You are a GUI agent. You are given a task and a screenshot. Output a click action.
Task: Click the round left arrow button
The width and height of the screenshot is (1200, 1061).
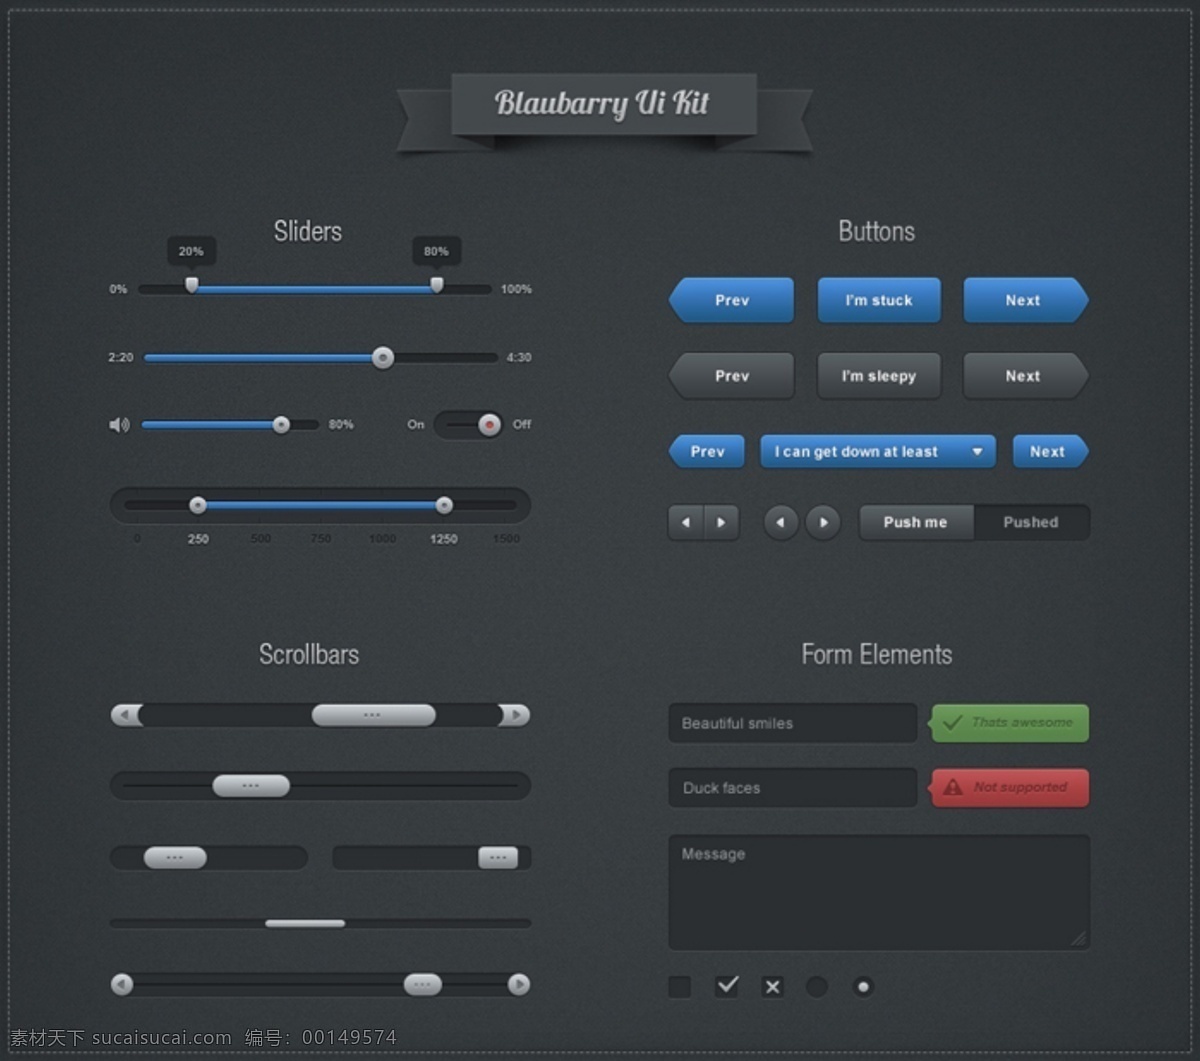coord(781,522)
